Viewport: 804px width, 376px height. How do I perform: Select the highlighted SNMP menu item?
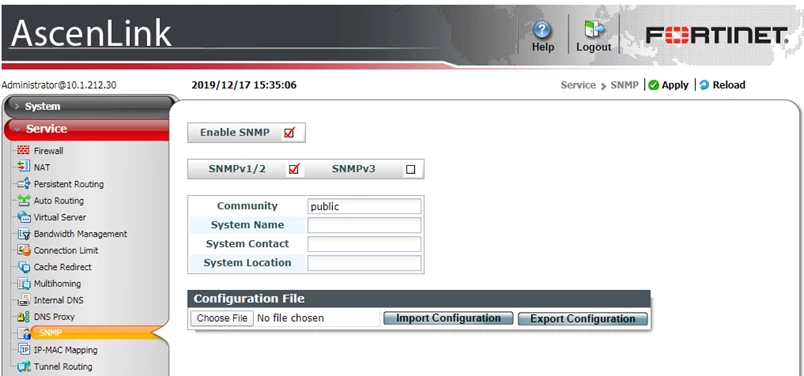tap(92, 333)
